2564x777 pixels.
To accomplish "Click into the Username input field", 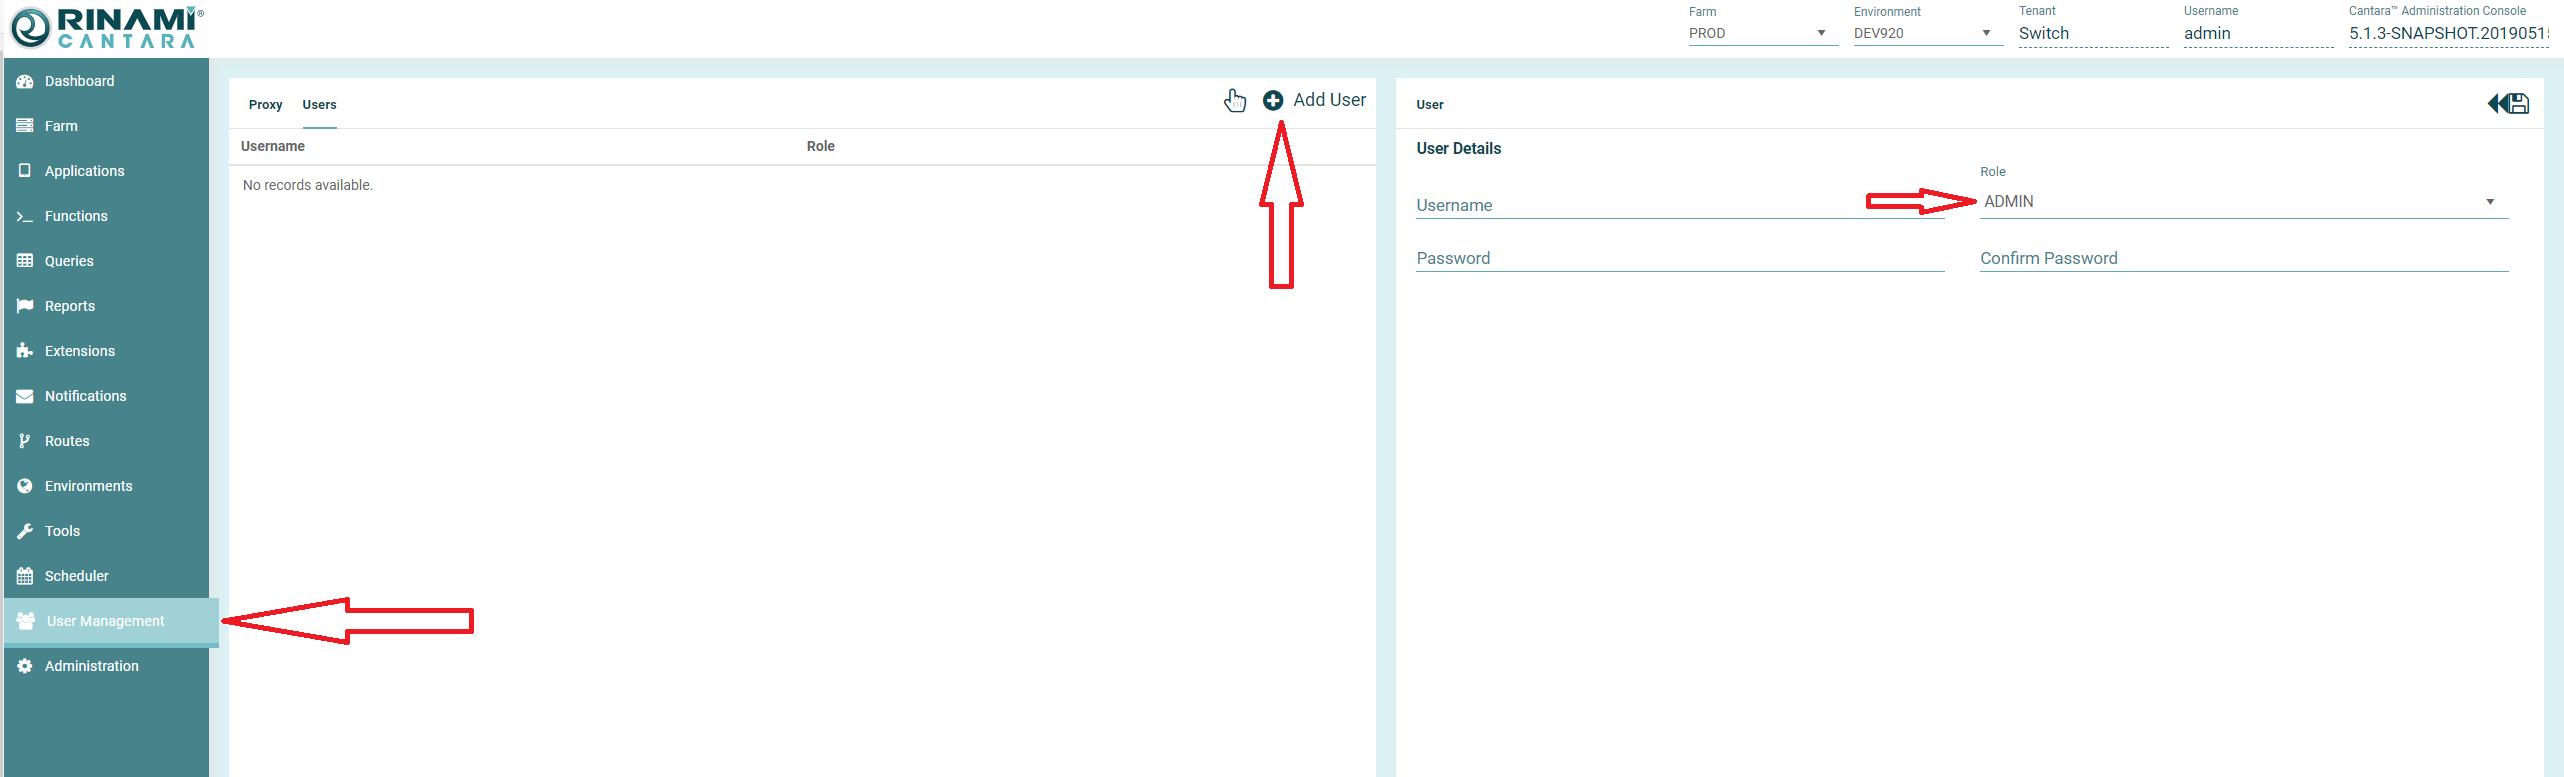I will [1678, 205].
